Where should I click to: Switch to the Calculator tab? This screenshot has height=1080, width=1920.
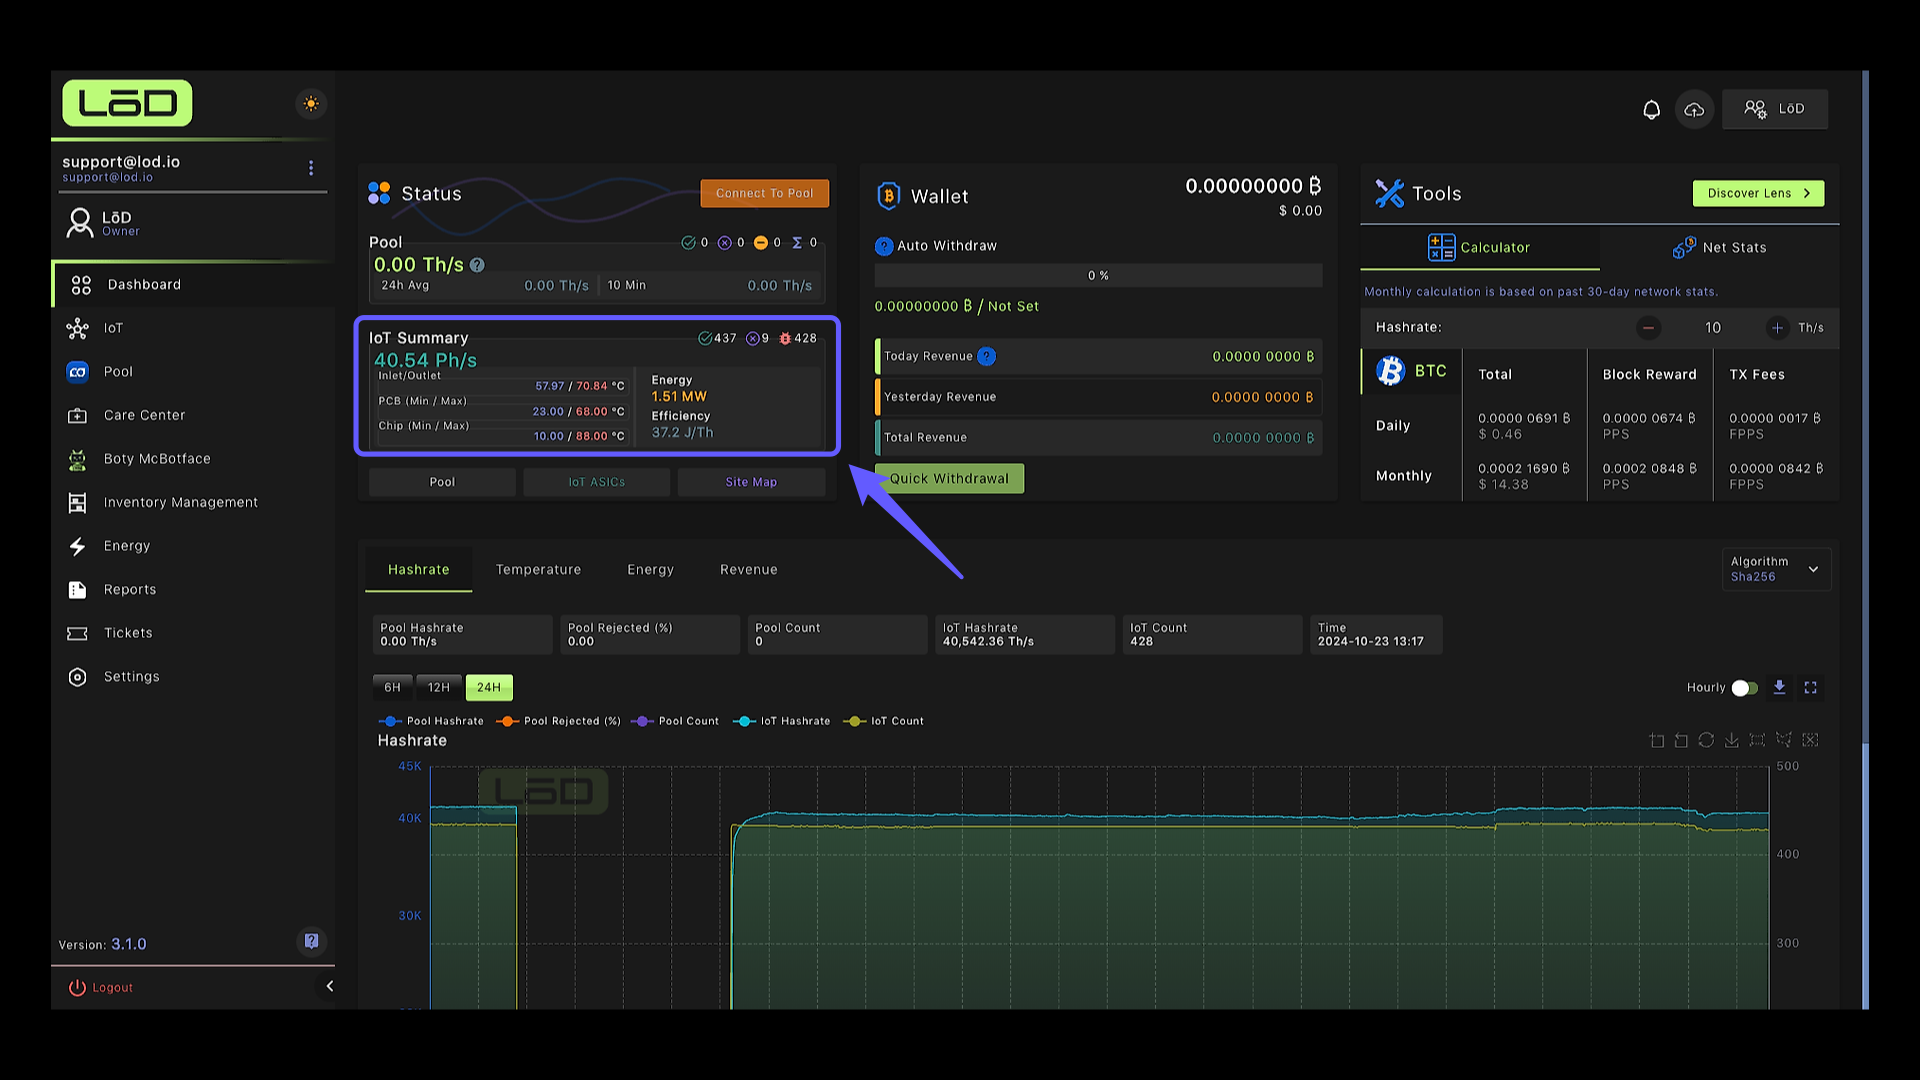[1479, 248]
